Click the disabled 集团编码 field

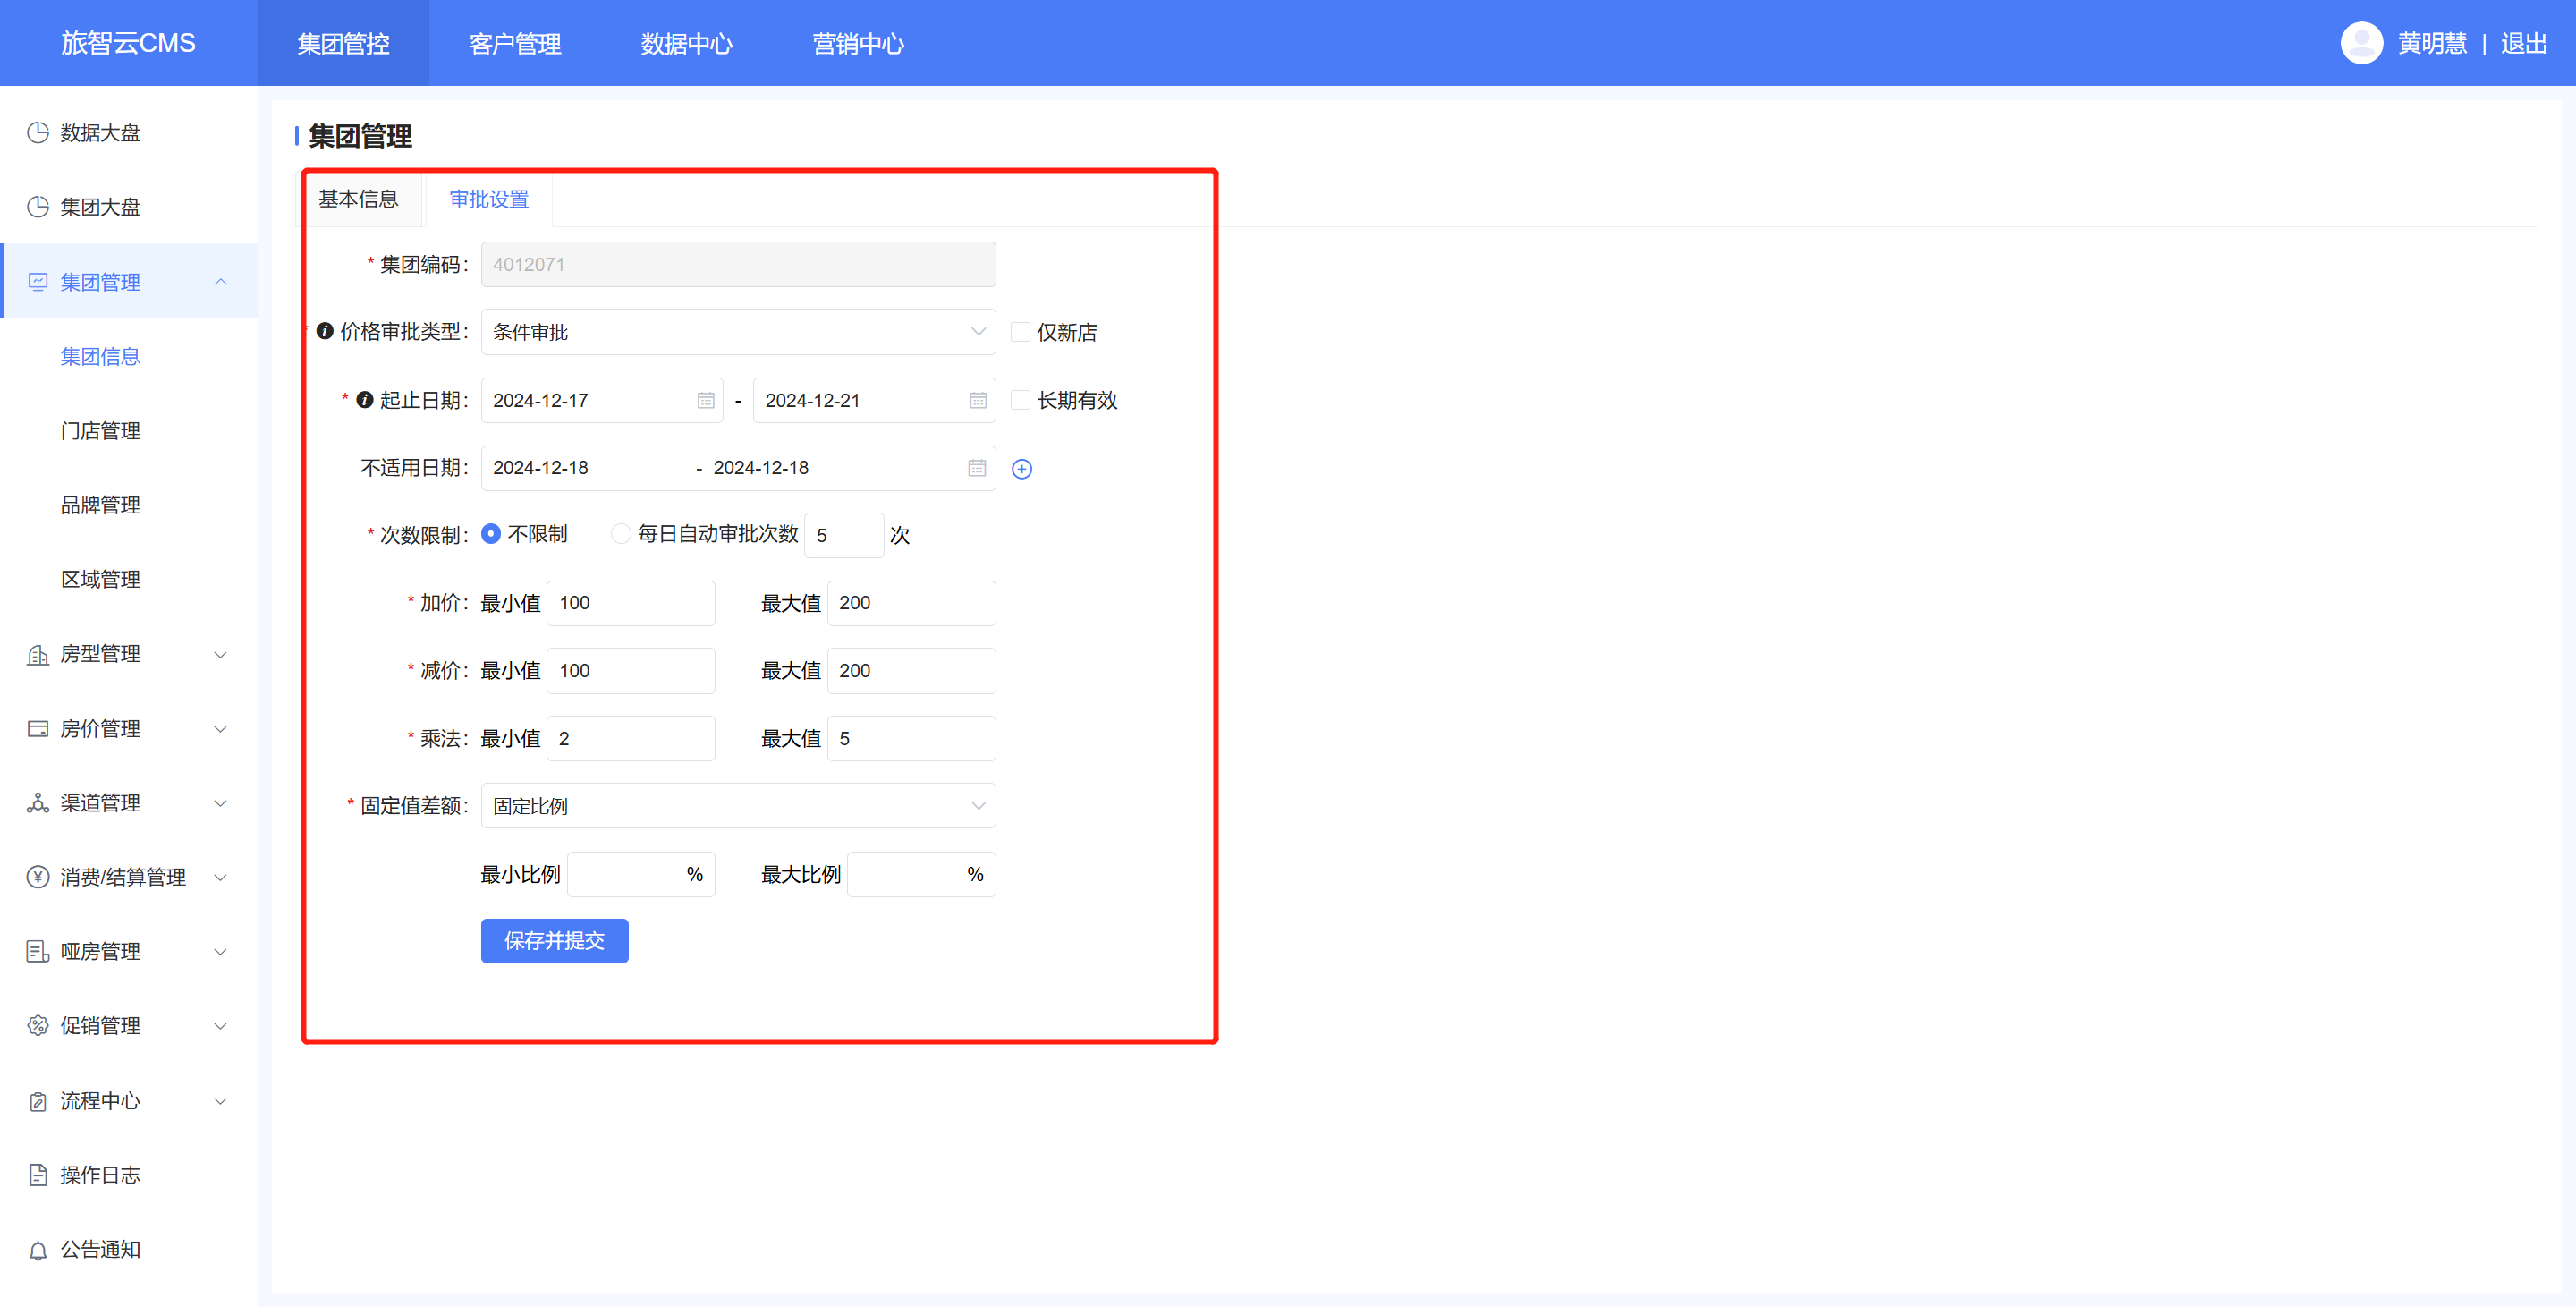(738, 264)
